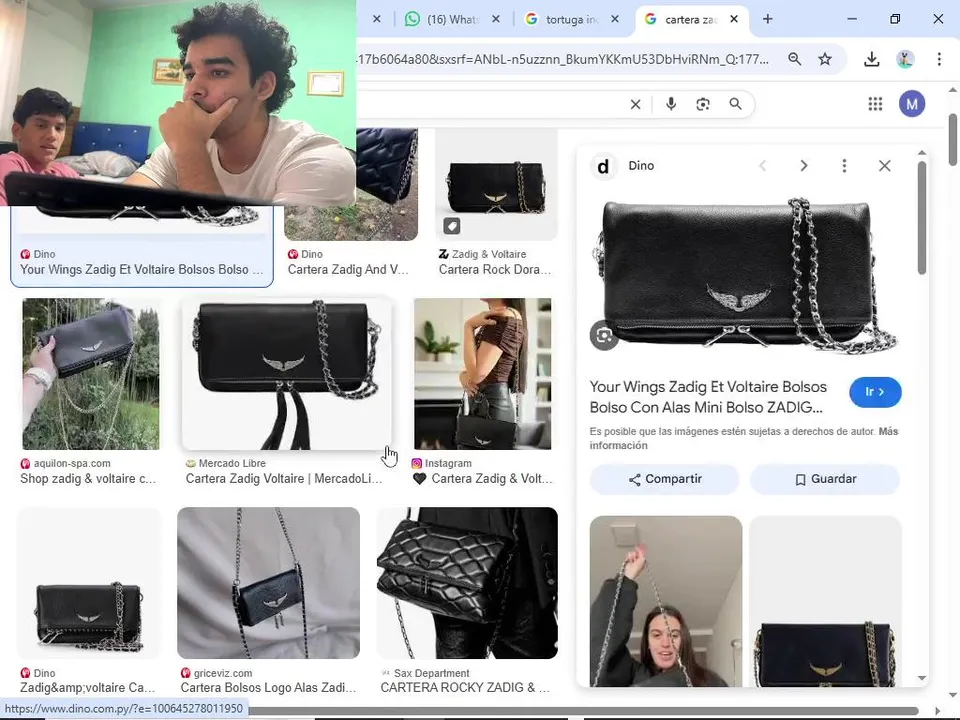Viewport: 960px width, 720px height.
Task: Open Google Lens image search icon
Action: (703, 105)
